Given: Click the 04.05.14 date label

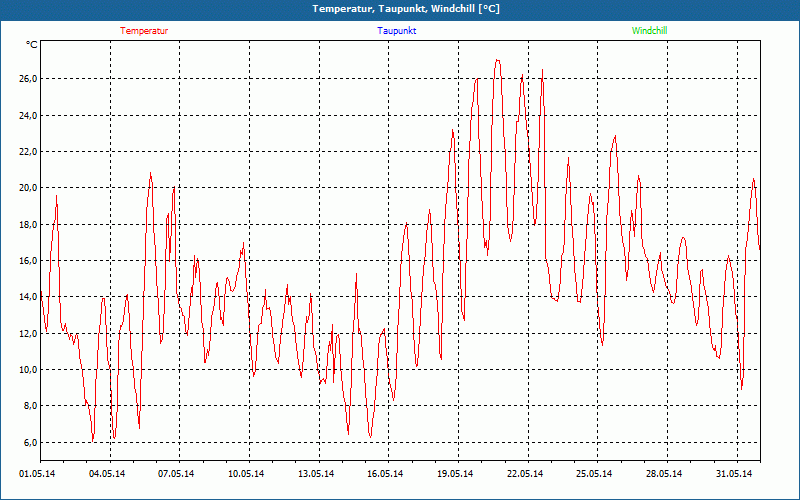Looking at the screenshot, I should 107,474.
